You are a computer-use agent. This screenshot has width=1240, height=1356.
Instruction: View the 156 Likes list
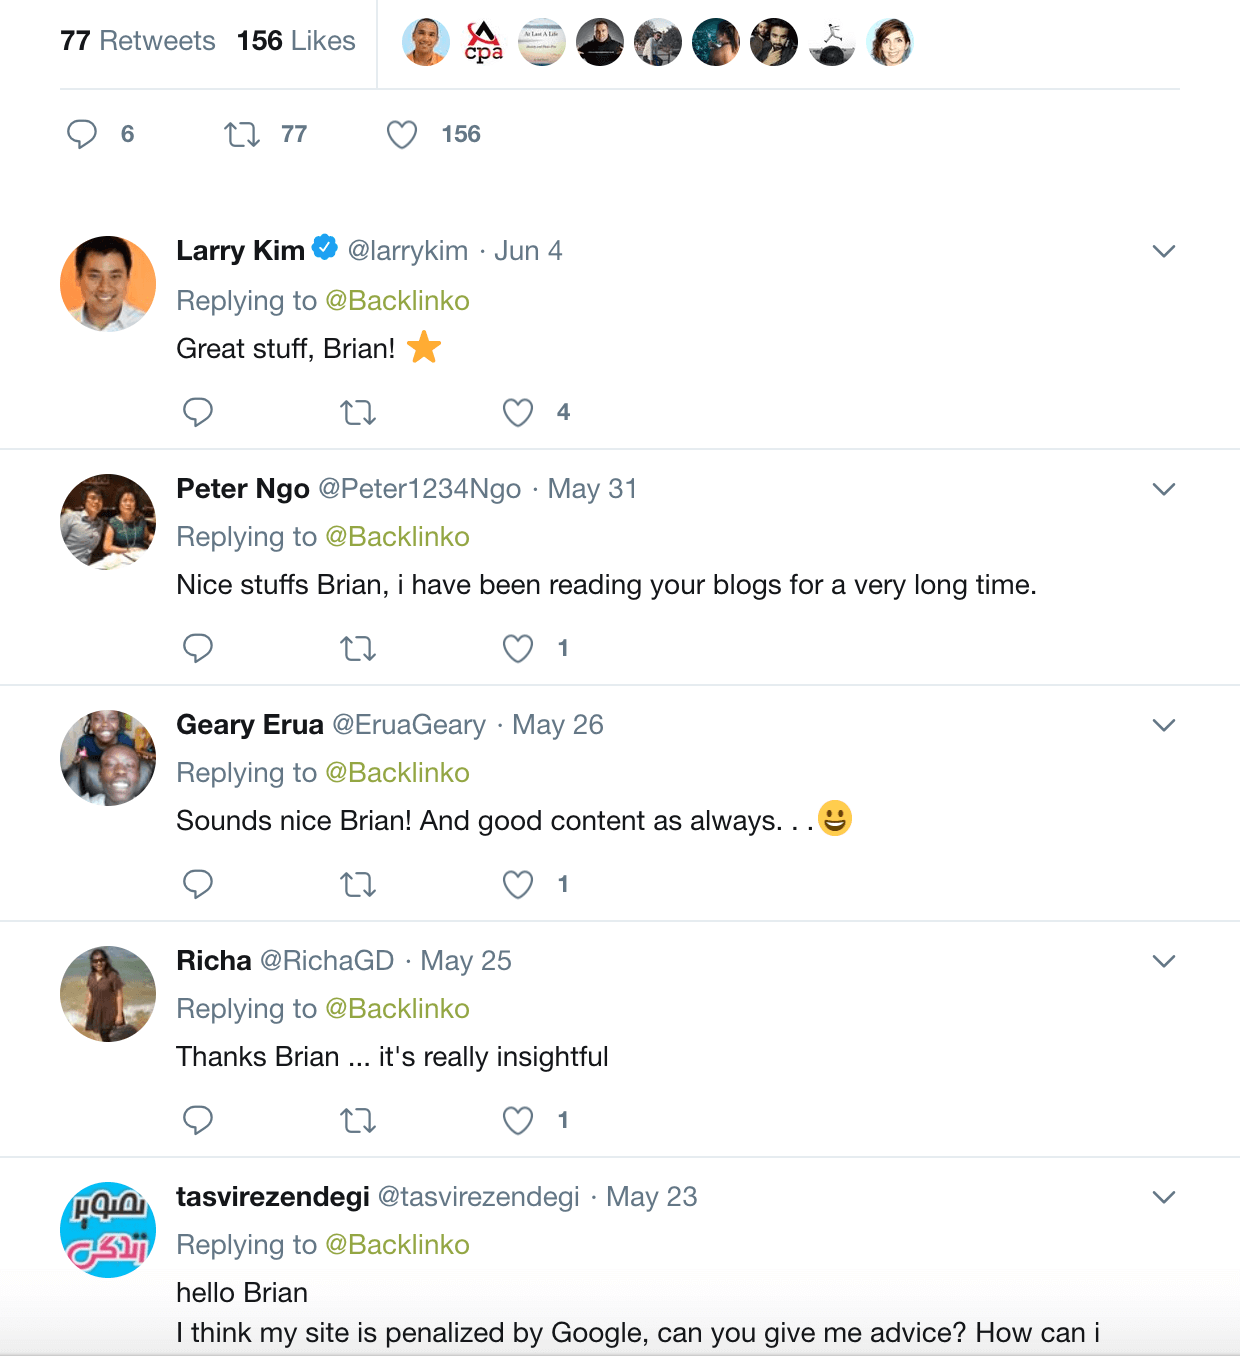(x=295, y=41)
